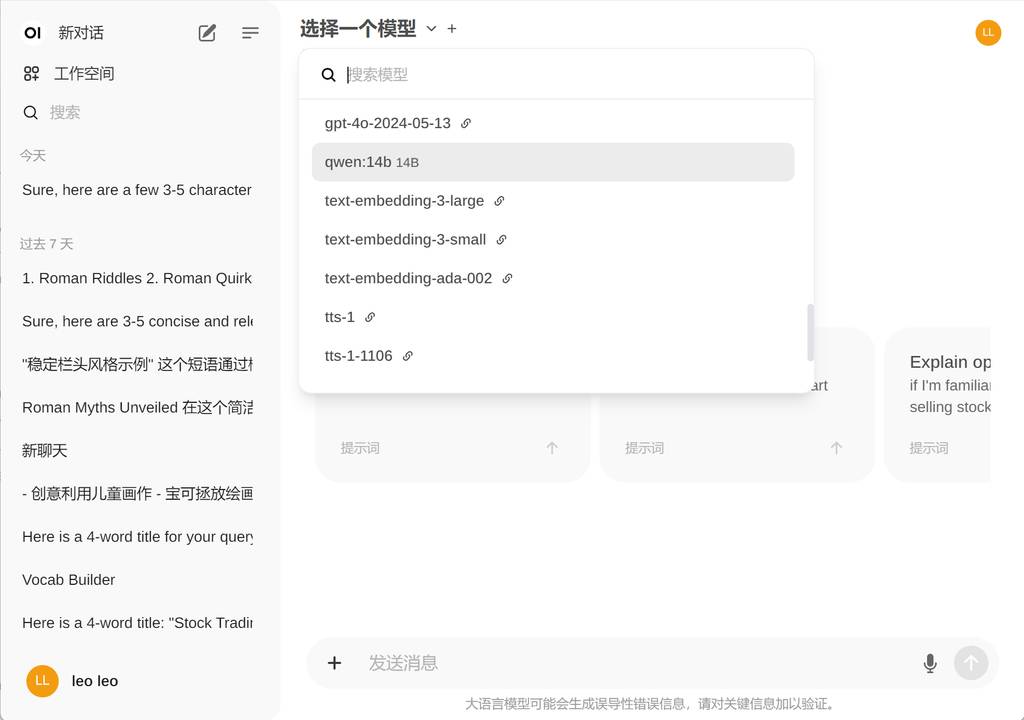
Task: Toggle the sidebar menu lines icon
Action: click(x=250, y=33)
